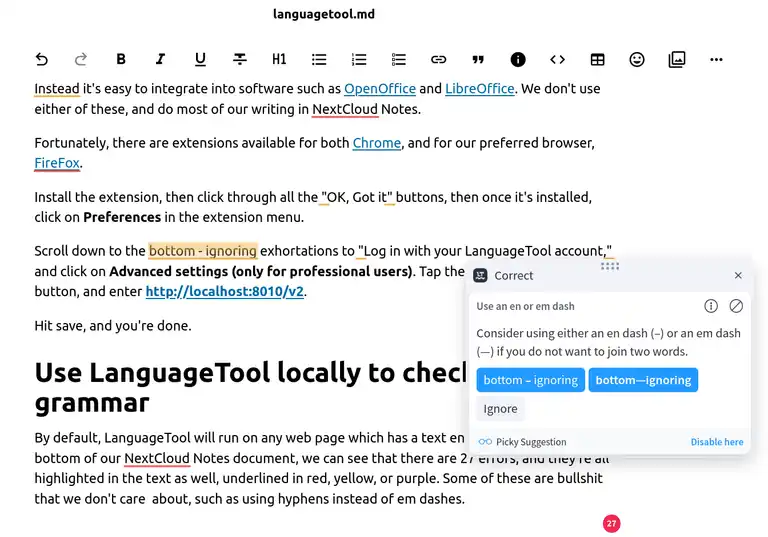Image resolution: width=768 pixels, height=537 pixels.
Task: Insert a numbered list
Action: [359, 59]
